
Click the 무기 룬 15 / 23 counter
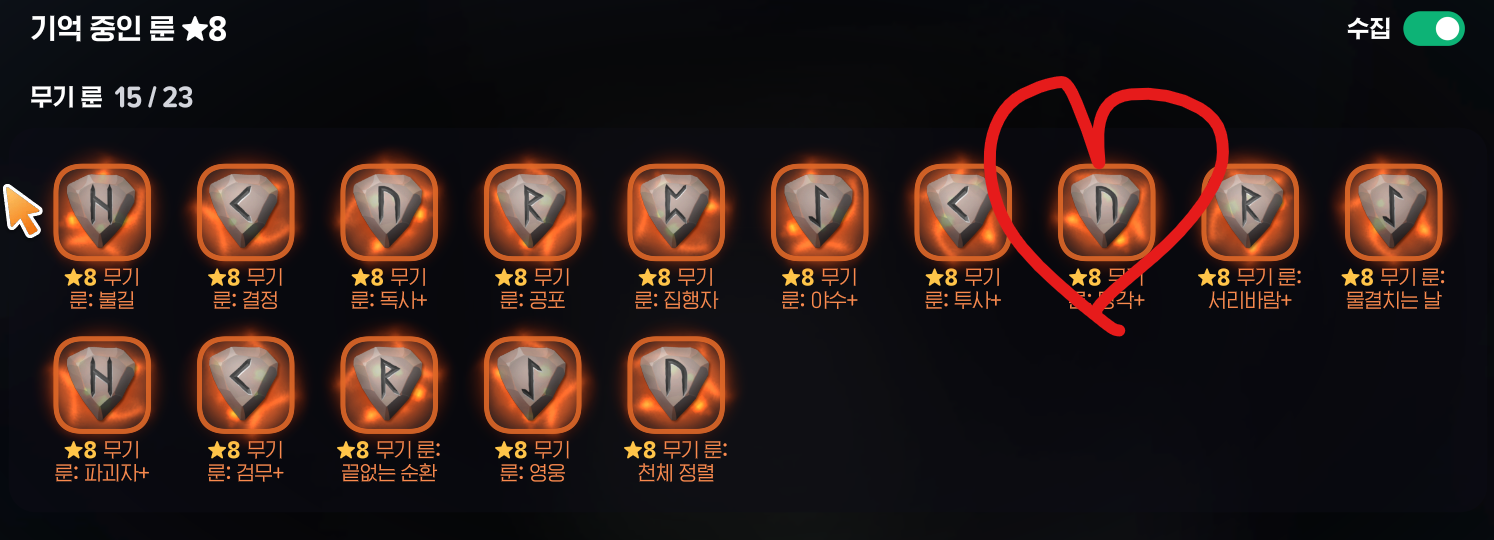[x=111, y=97]
